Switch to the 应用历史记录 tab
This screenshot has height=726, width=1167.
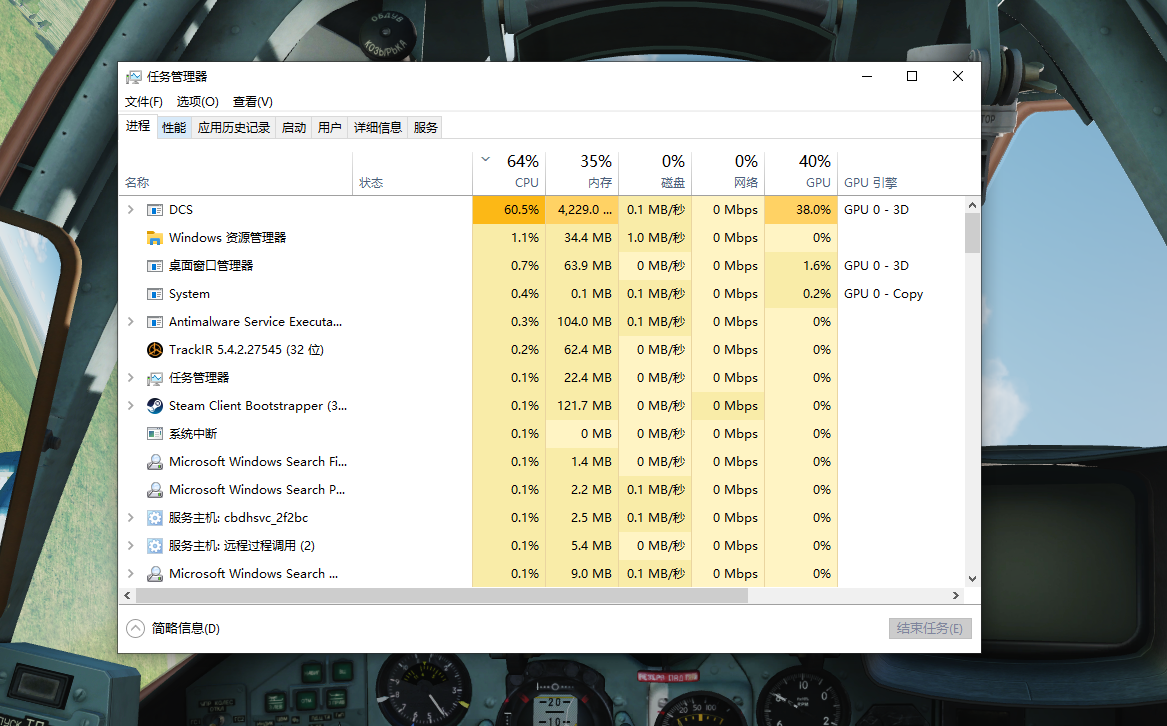234,128
